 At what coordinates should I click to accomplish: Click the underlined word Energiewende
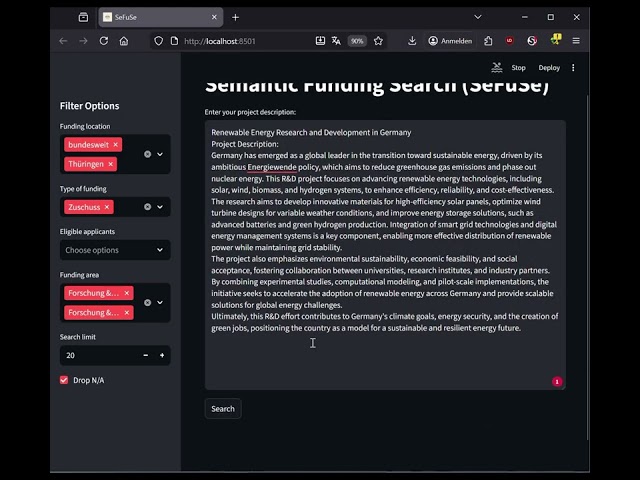point(272,167)
